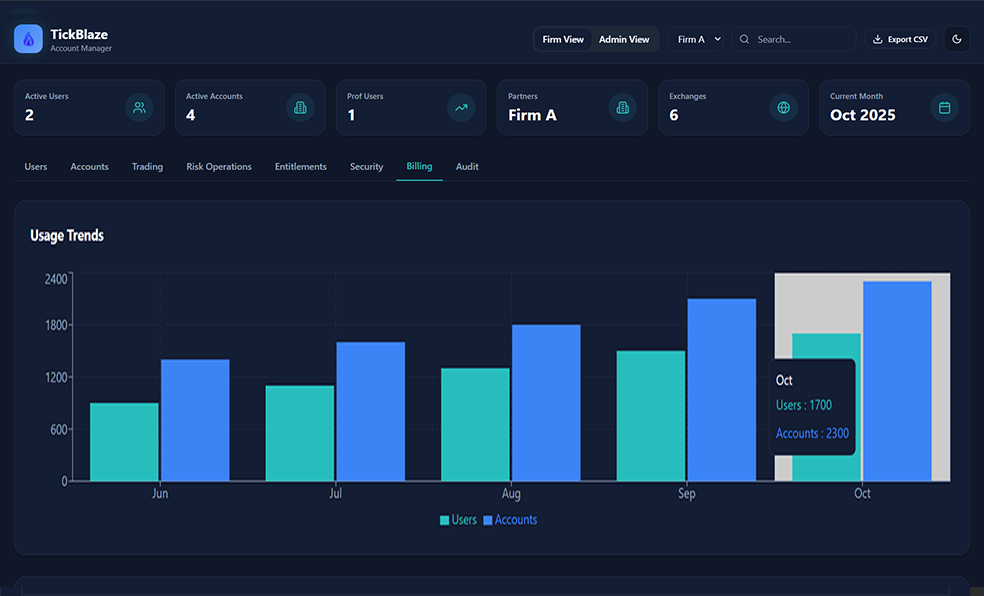
Task: Click the Partners building icon
Action: [622, 108]
